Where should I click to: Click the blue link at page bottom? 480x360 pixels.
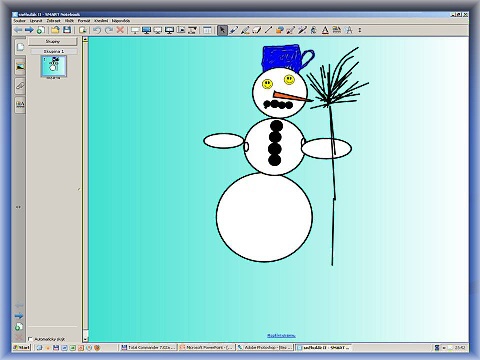281,336
